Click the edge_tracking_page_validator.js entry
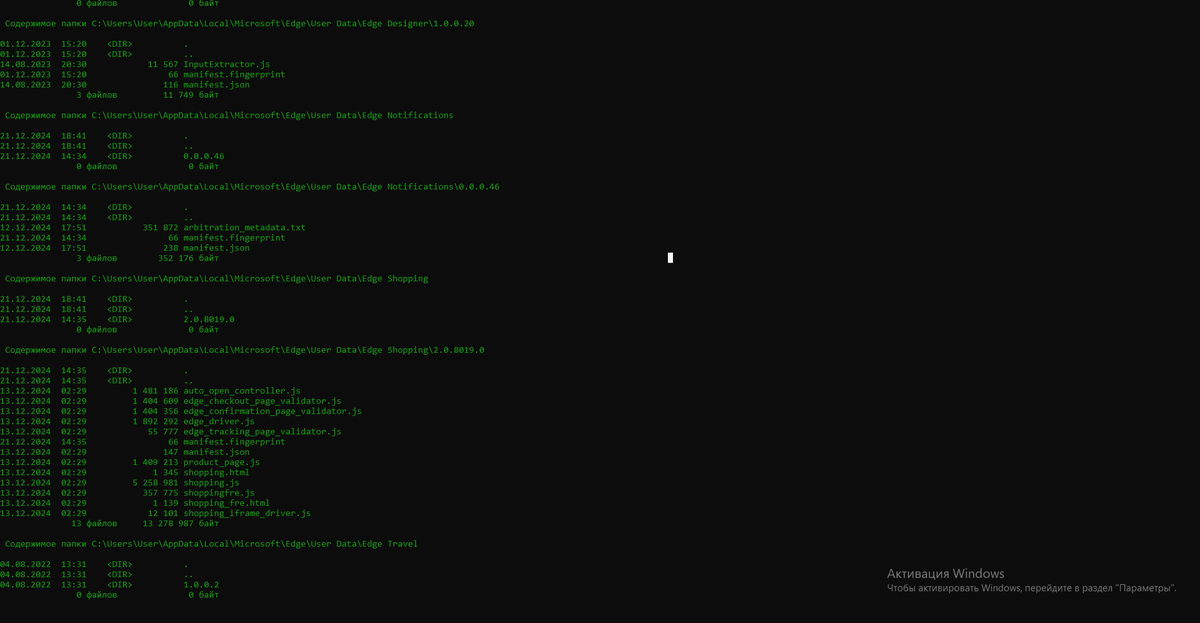Image resolution: width=1200 pixels, height=623 pixels. click(x=262, y=431)
